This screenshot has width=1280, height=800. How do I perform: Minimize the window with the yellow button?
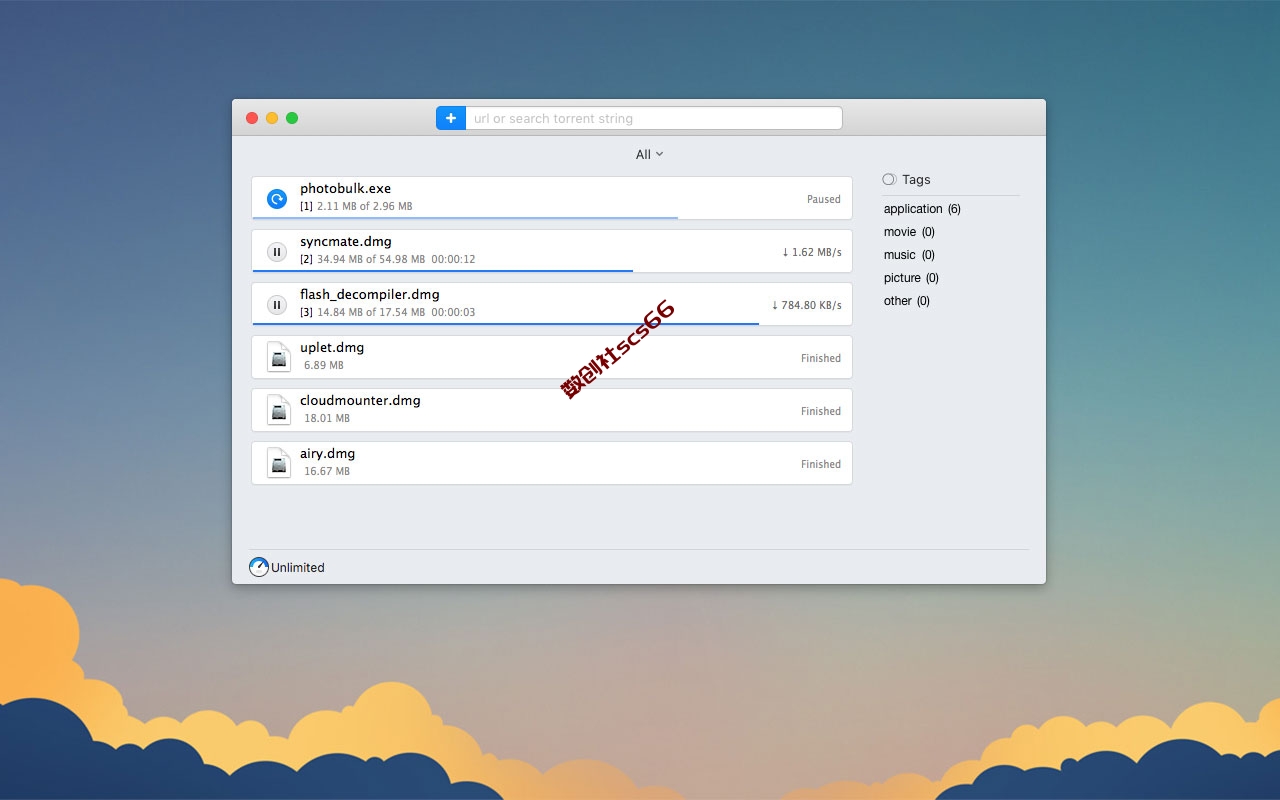(272, 118)
